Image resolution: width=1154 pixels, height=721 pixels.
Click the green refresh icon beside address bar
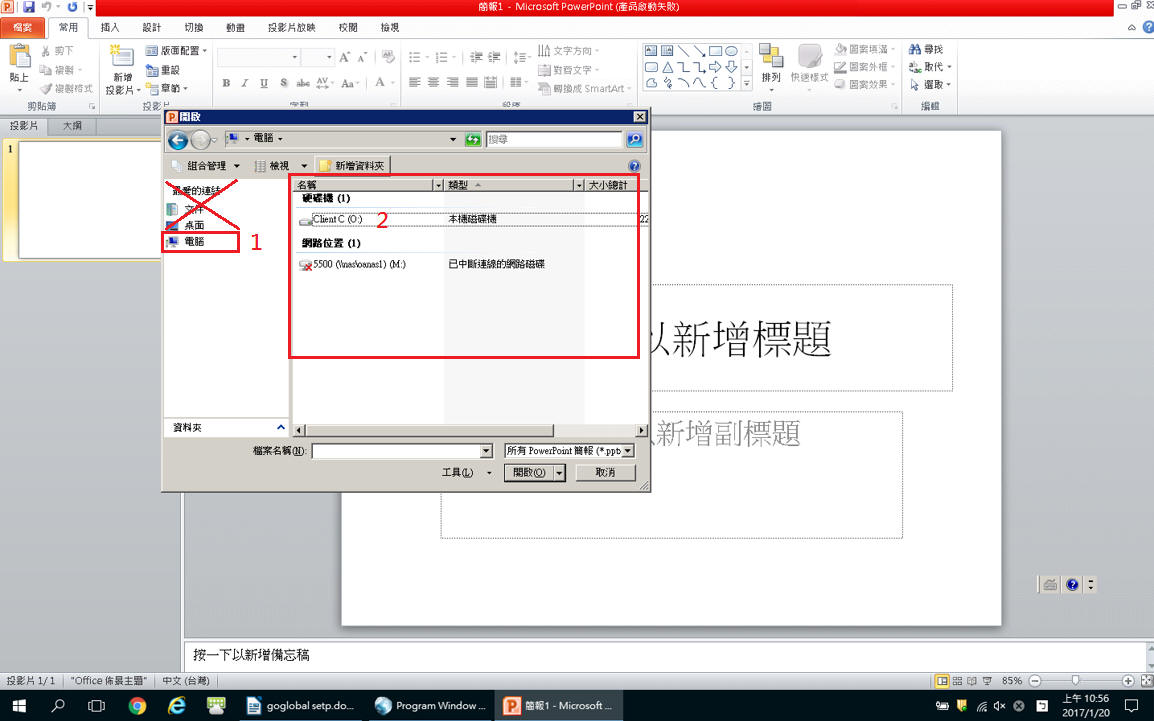point(473,140)
